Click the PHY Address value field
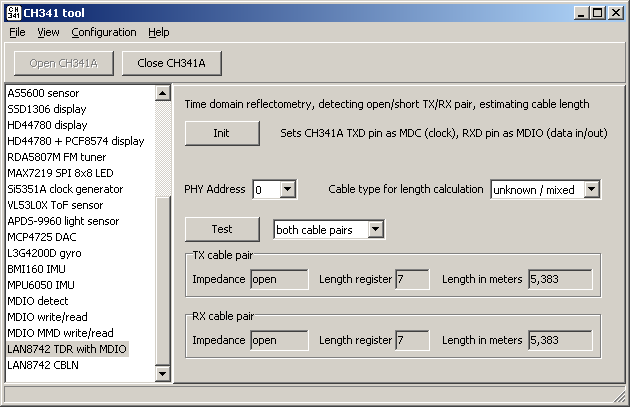 pos(267,189)
